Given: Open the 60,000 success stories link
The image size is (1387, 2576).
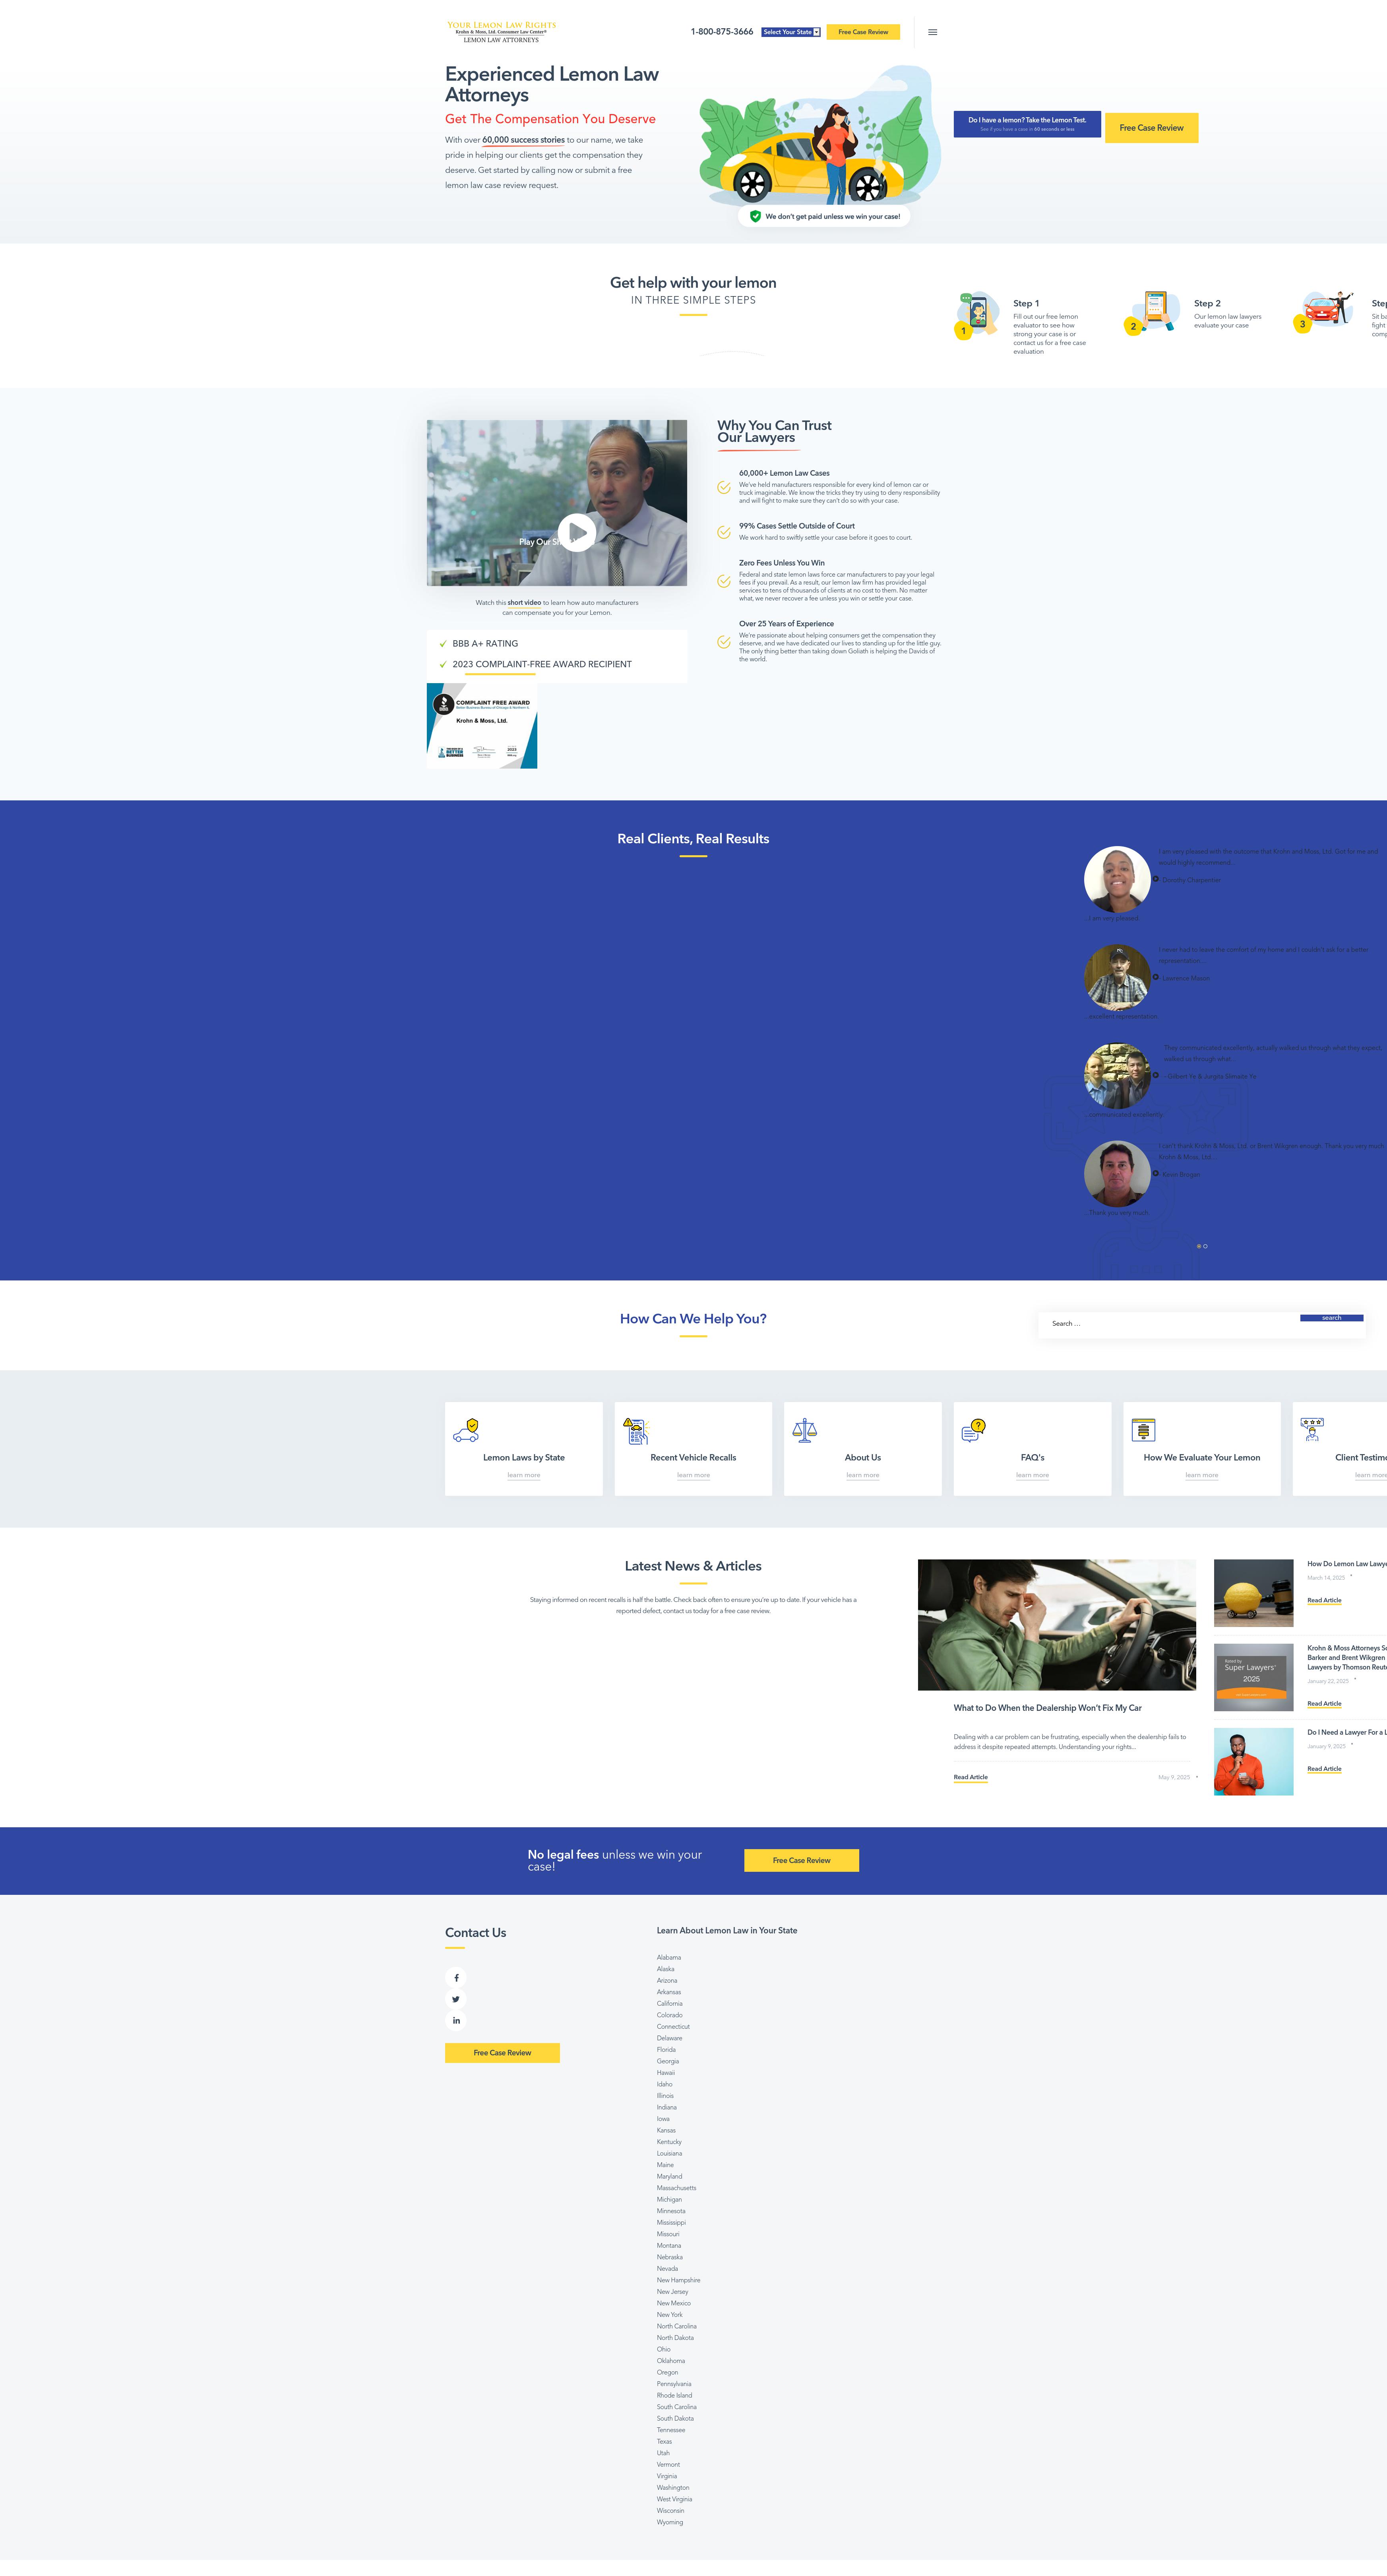Looking at the screenshot, I should [523, 140].
